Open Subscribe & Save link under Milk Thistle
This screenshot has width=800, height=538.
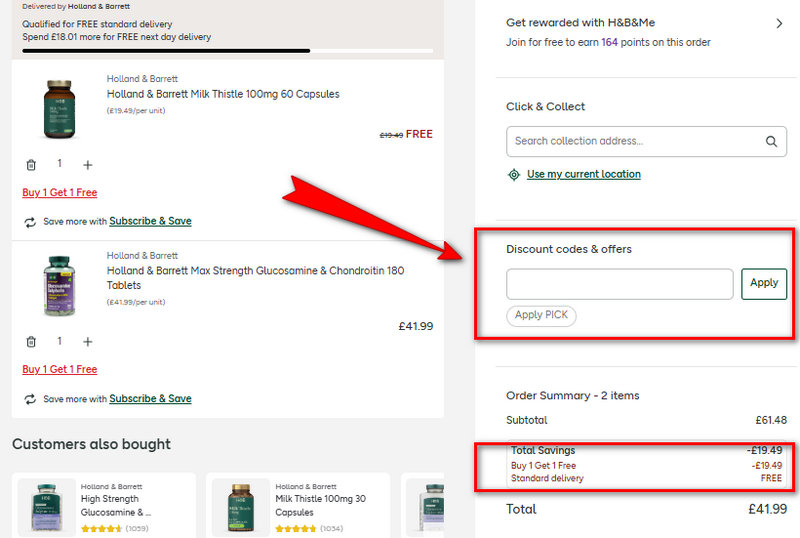(150, 221)
